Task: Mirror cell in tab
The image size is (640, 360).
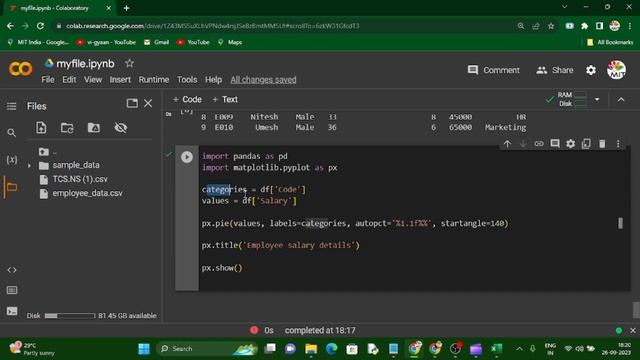Action: pyautogui.click(x=586, y=144)
